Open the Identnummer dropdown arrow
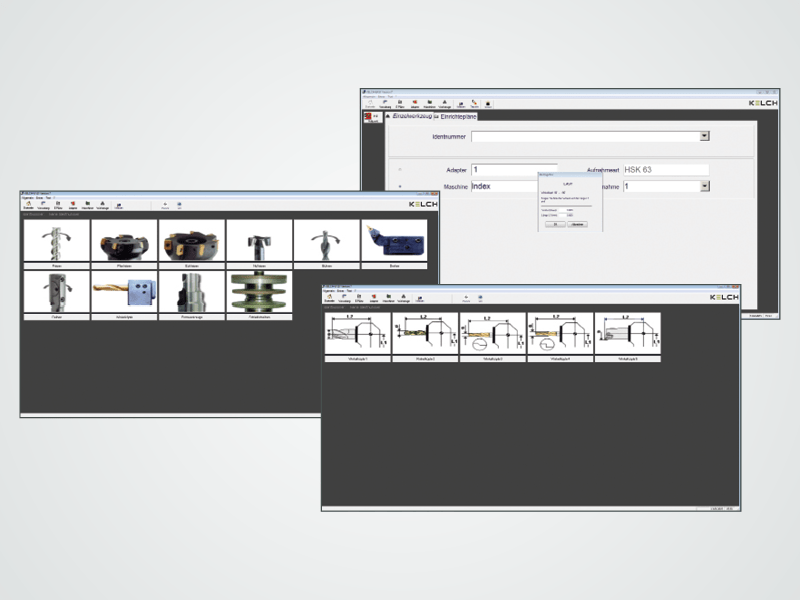Image resolution: width=800 pixels, height=600 pixels. click(705, 136)
